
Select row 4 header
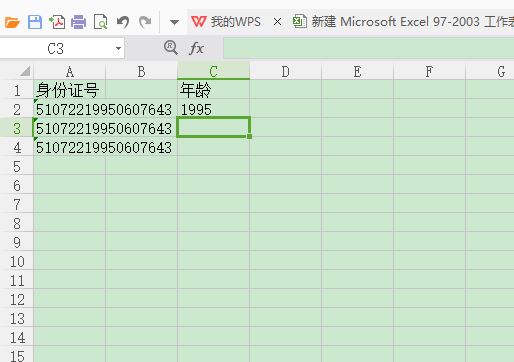pyautogui.click(x=17, y=147)
